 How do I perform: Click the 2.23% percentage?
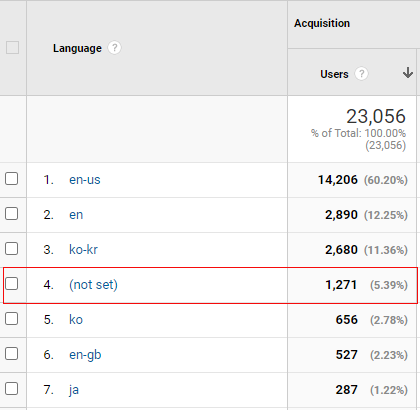point(389,355)
